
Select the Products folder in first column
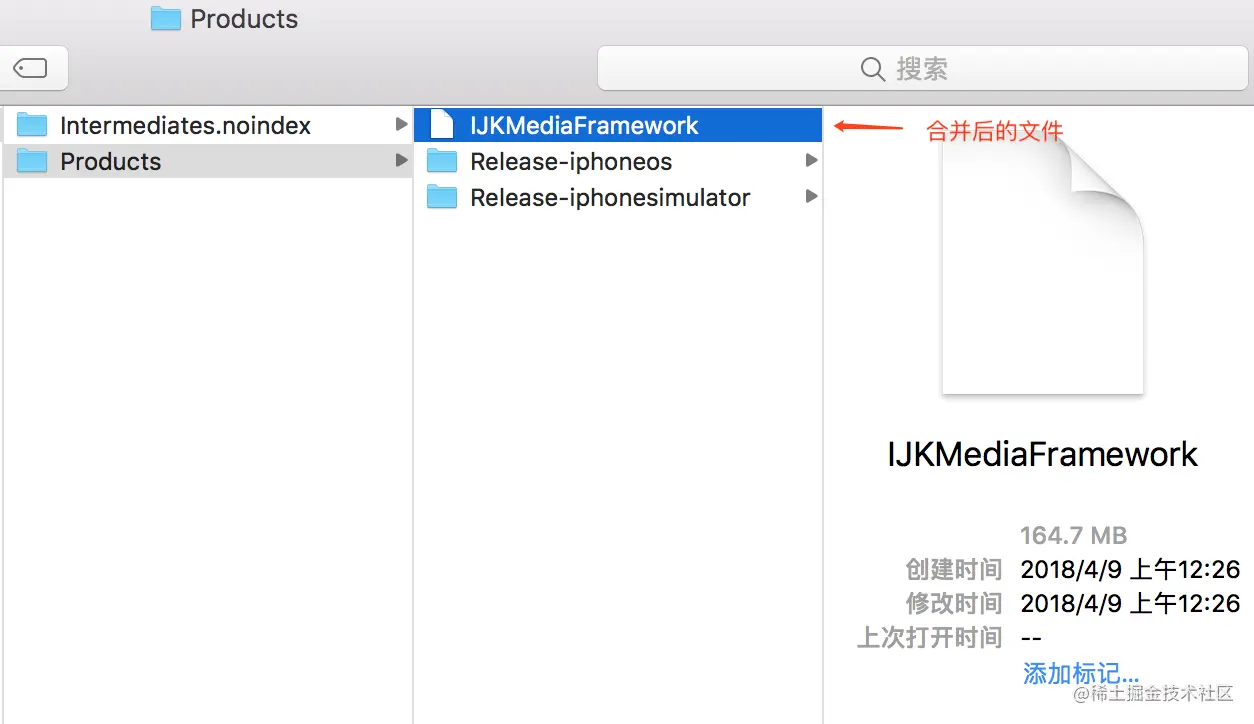pos(208,161)
